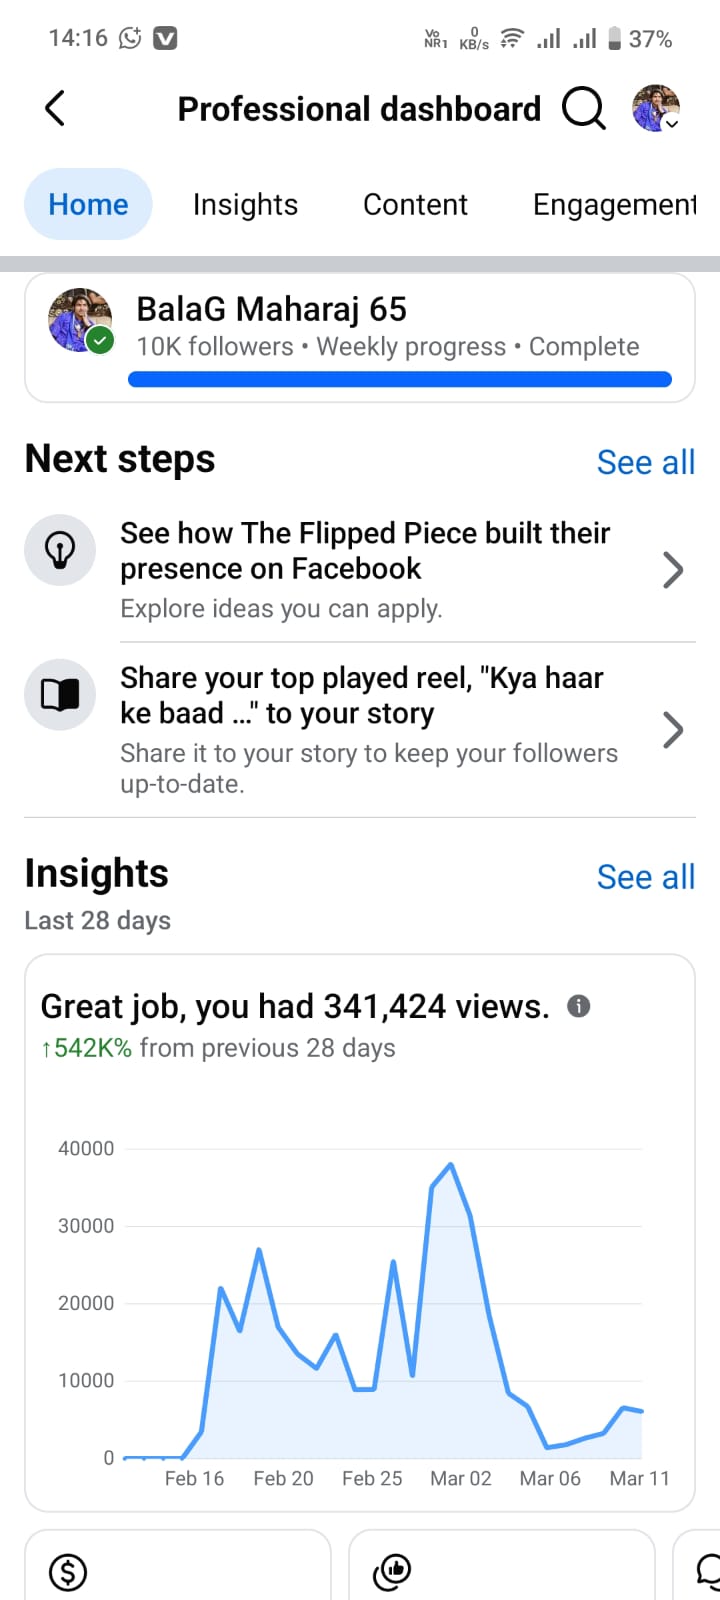Image resolution: width=720 pixels, height=1600 pixels.
Task: Expand The Flipped Piece suggestion chevron
Action: (x=673, y=570)
